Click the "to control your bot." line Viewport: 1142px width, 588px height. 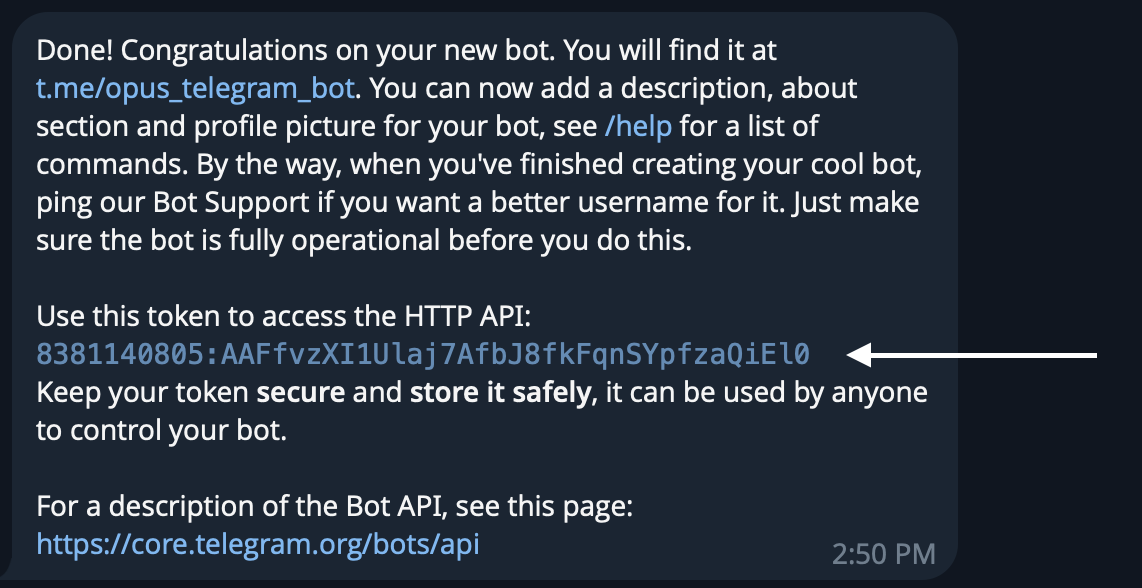click(161, 431)
